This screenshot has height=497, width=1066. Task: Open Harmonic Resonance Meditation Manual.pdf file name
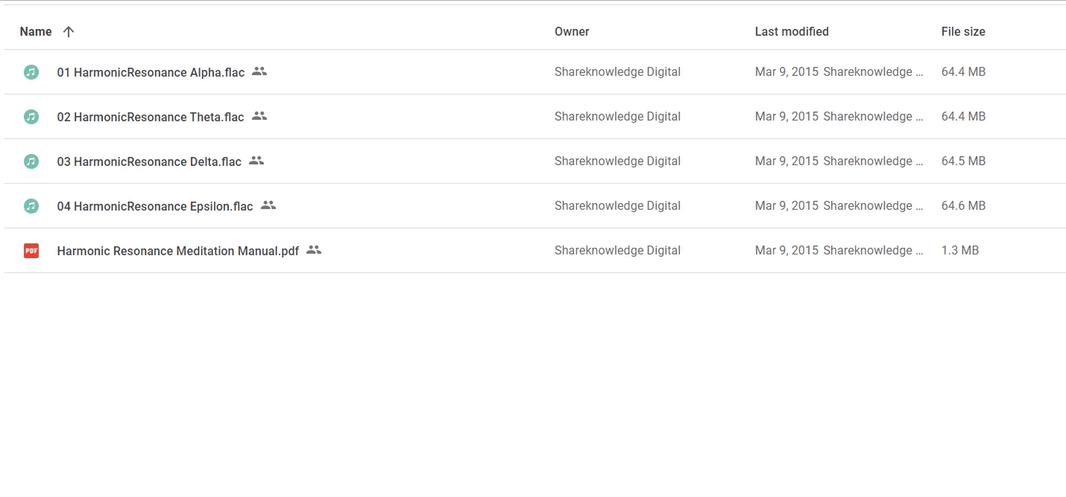[178, 251]
